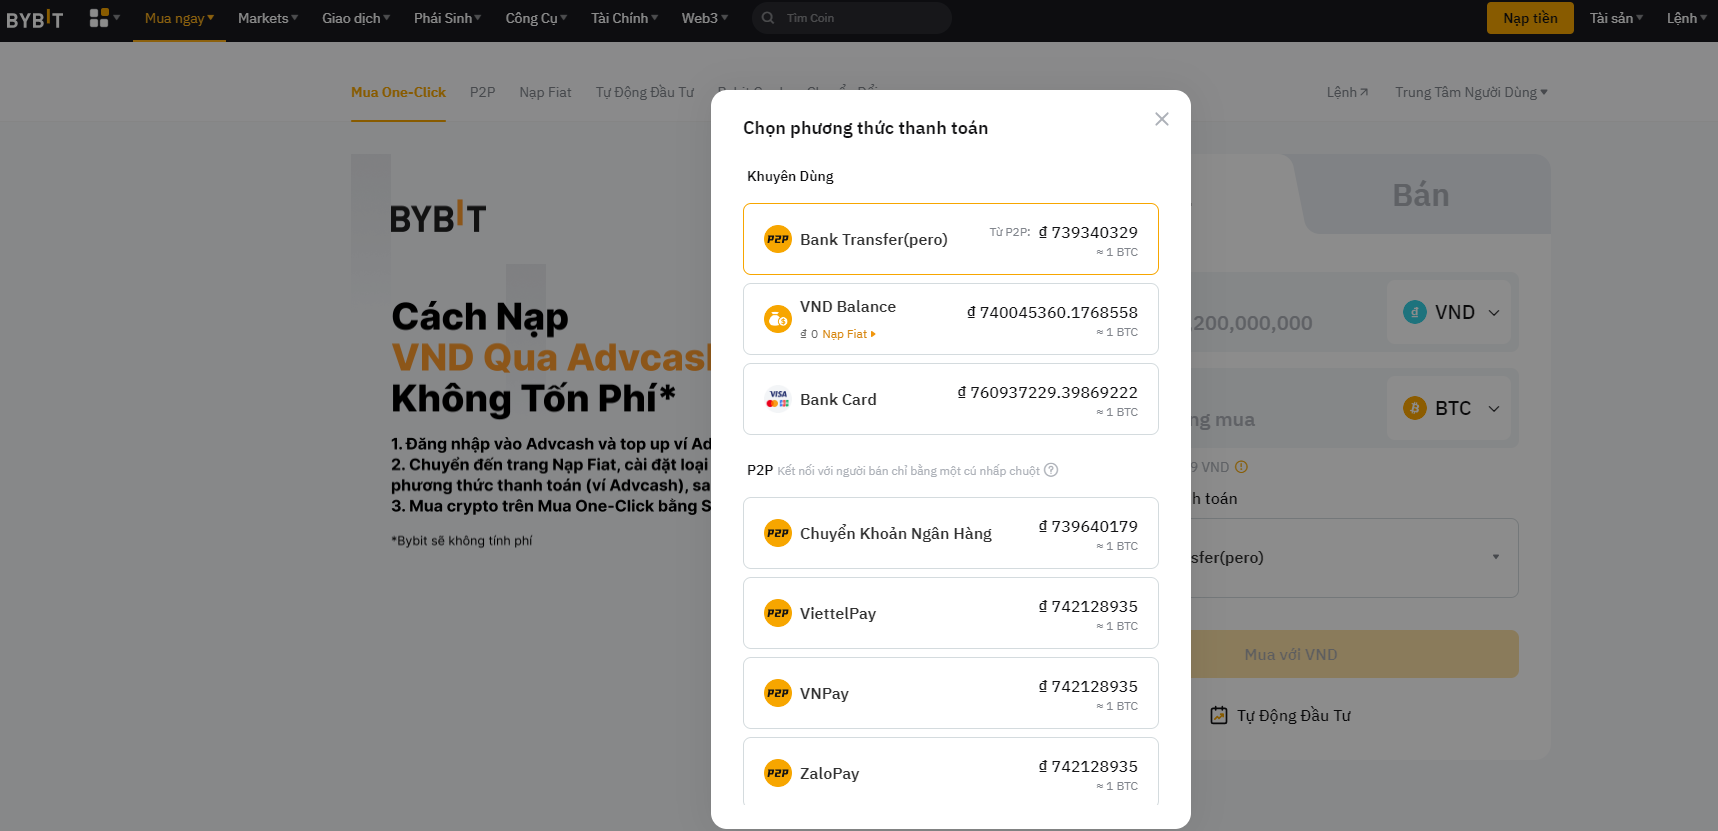
Task: Open the payment method selector showing sfer(pero)
Action: tap(1355, 557)
